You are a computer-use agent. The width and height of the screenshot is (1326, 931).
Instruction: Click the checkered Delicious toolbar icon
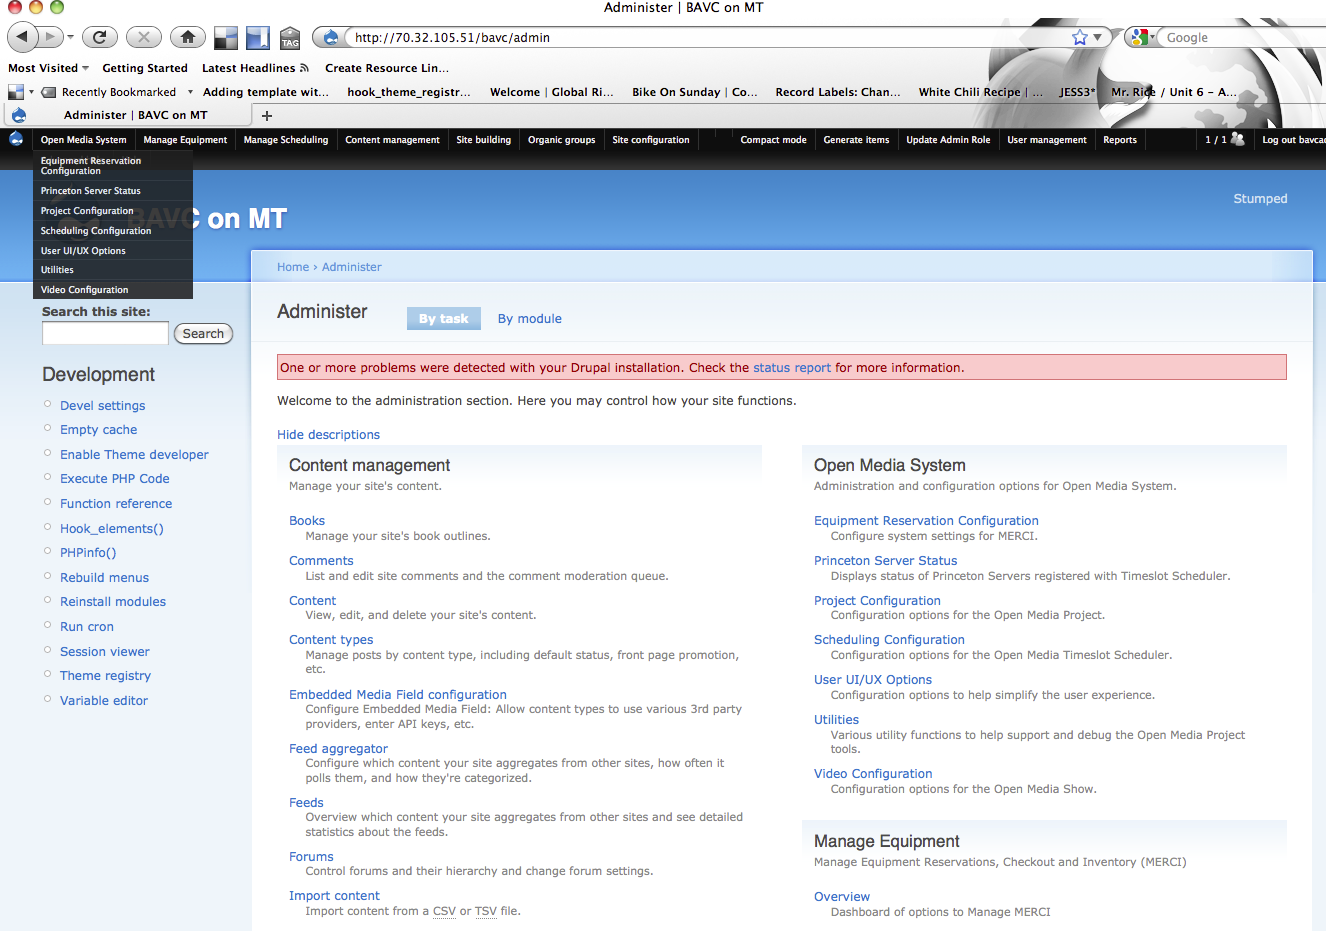(226, 38)
